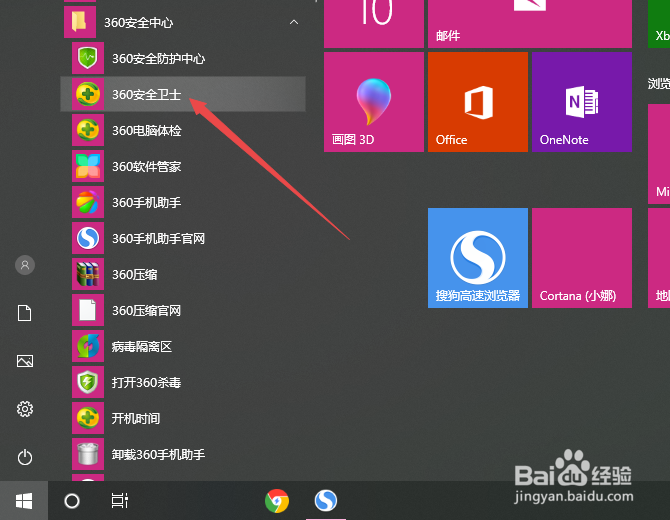Click the 卸载360手机助手 trash icon

click(88, 454)
